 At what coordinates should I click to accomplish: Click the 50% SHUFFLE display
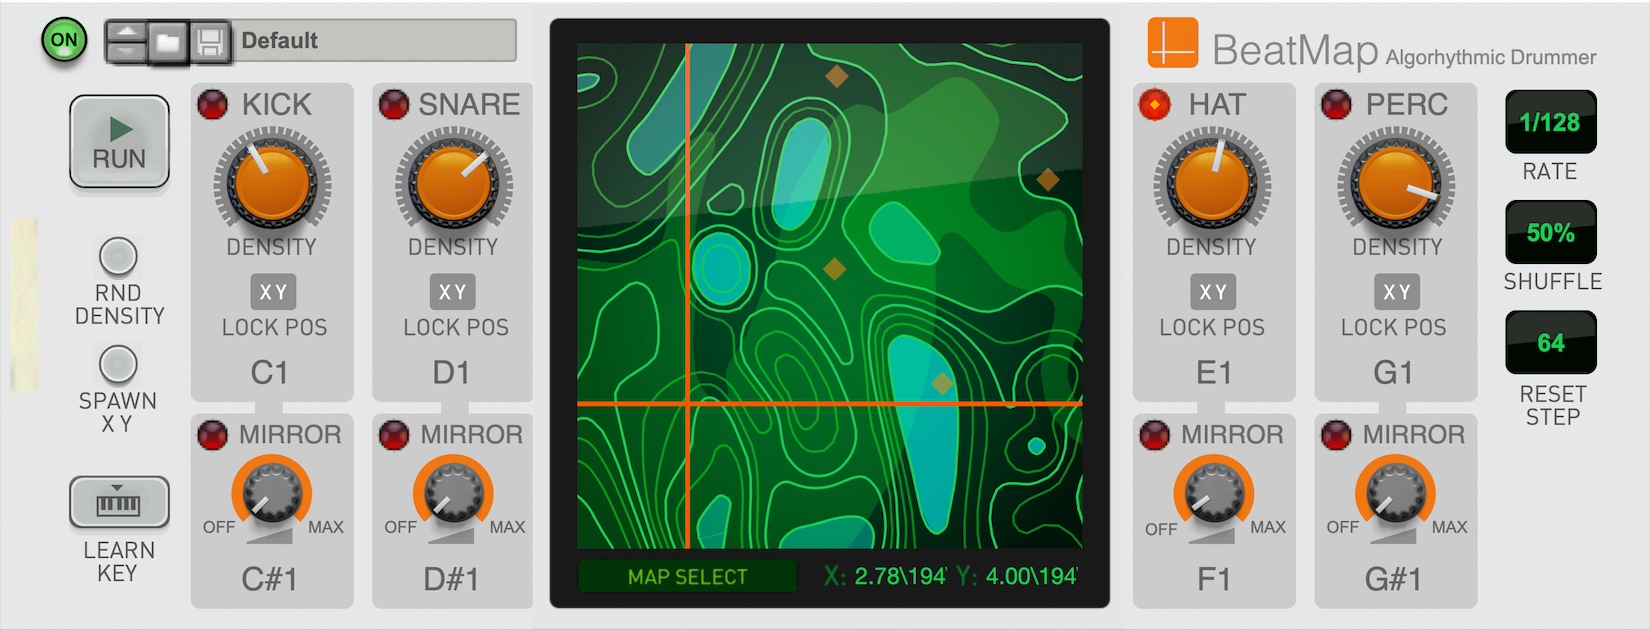point(1551,232)
